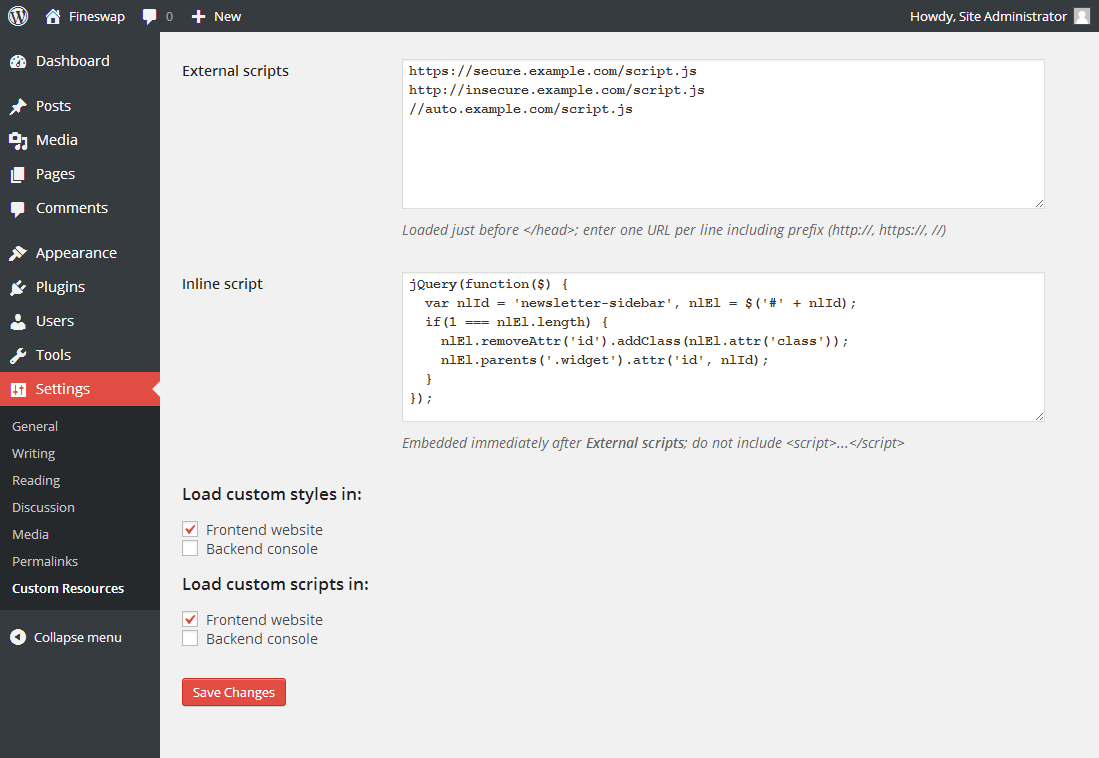Click the Tools wrench icon
The height and width of the screenshot is (758, 1099).
point(18,356)
